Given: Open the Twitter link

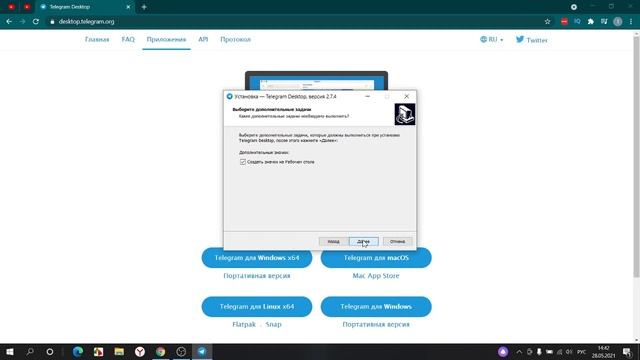Looking at the screenshot, I should click(531, 40).
